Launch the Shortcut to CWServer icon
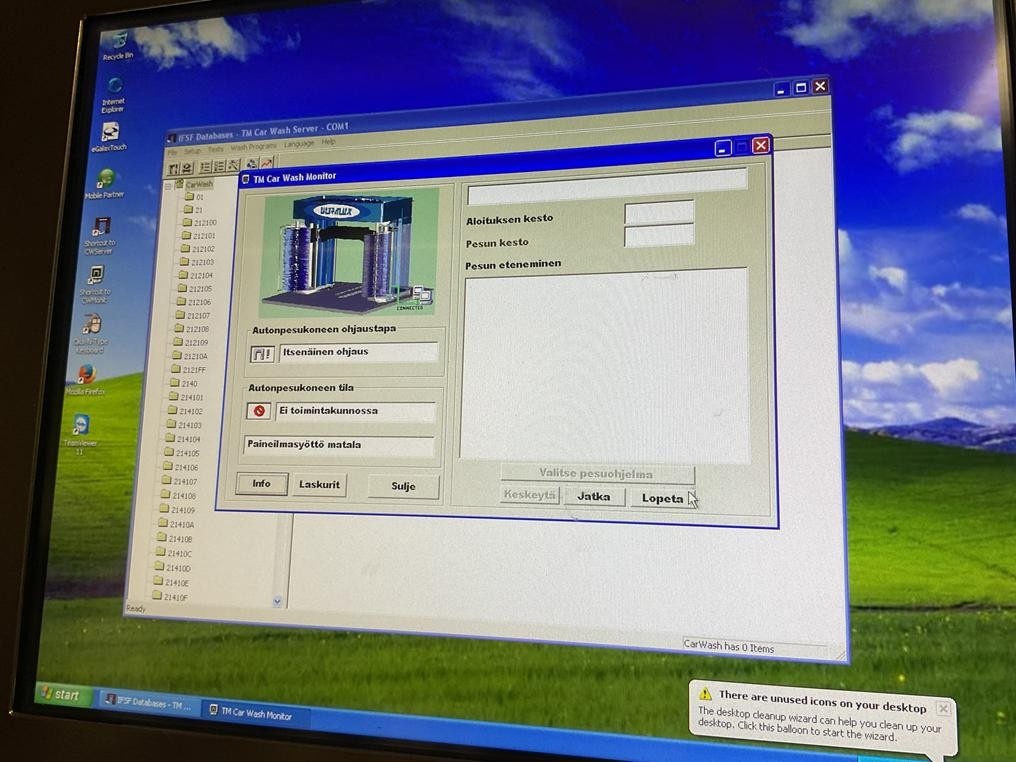 click(x=100, y=229)
